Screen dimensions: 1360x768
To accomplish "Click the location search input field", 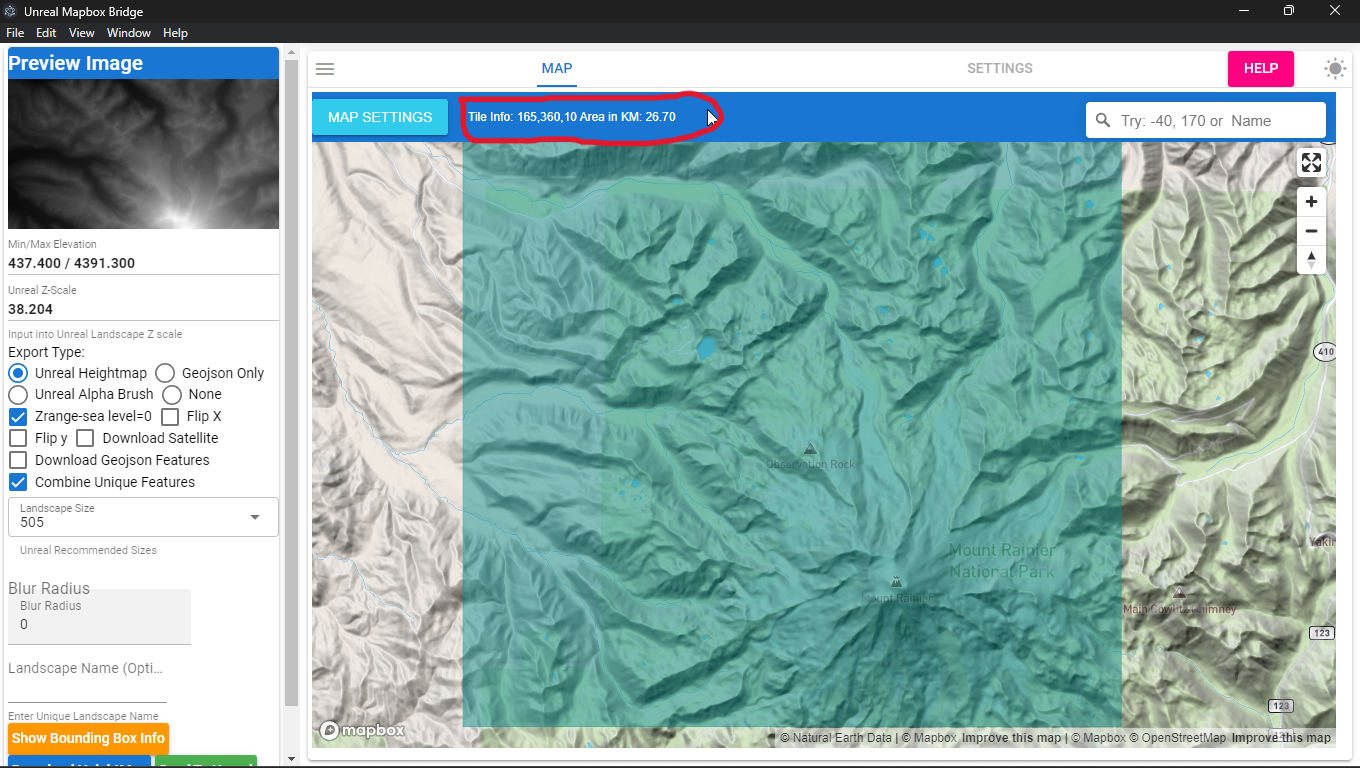I will tap(1218, 121).
